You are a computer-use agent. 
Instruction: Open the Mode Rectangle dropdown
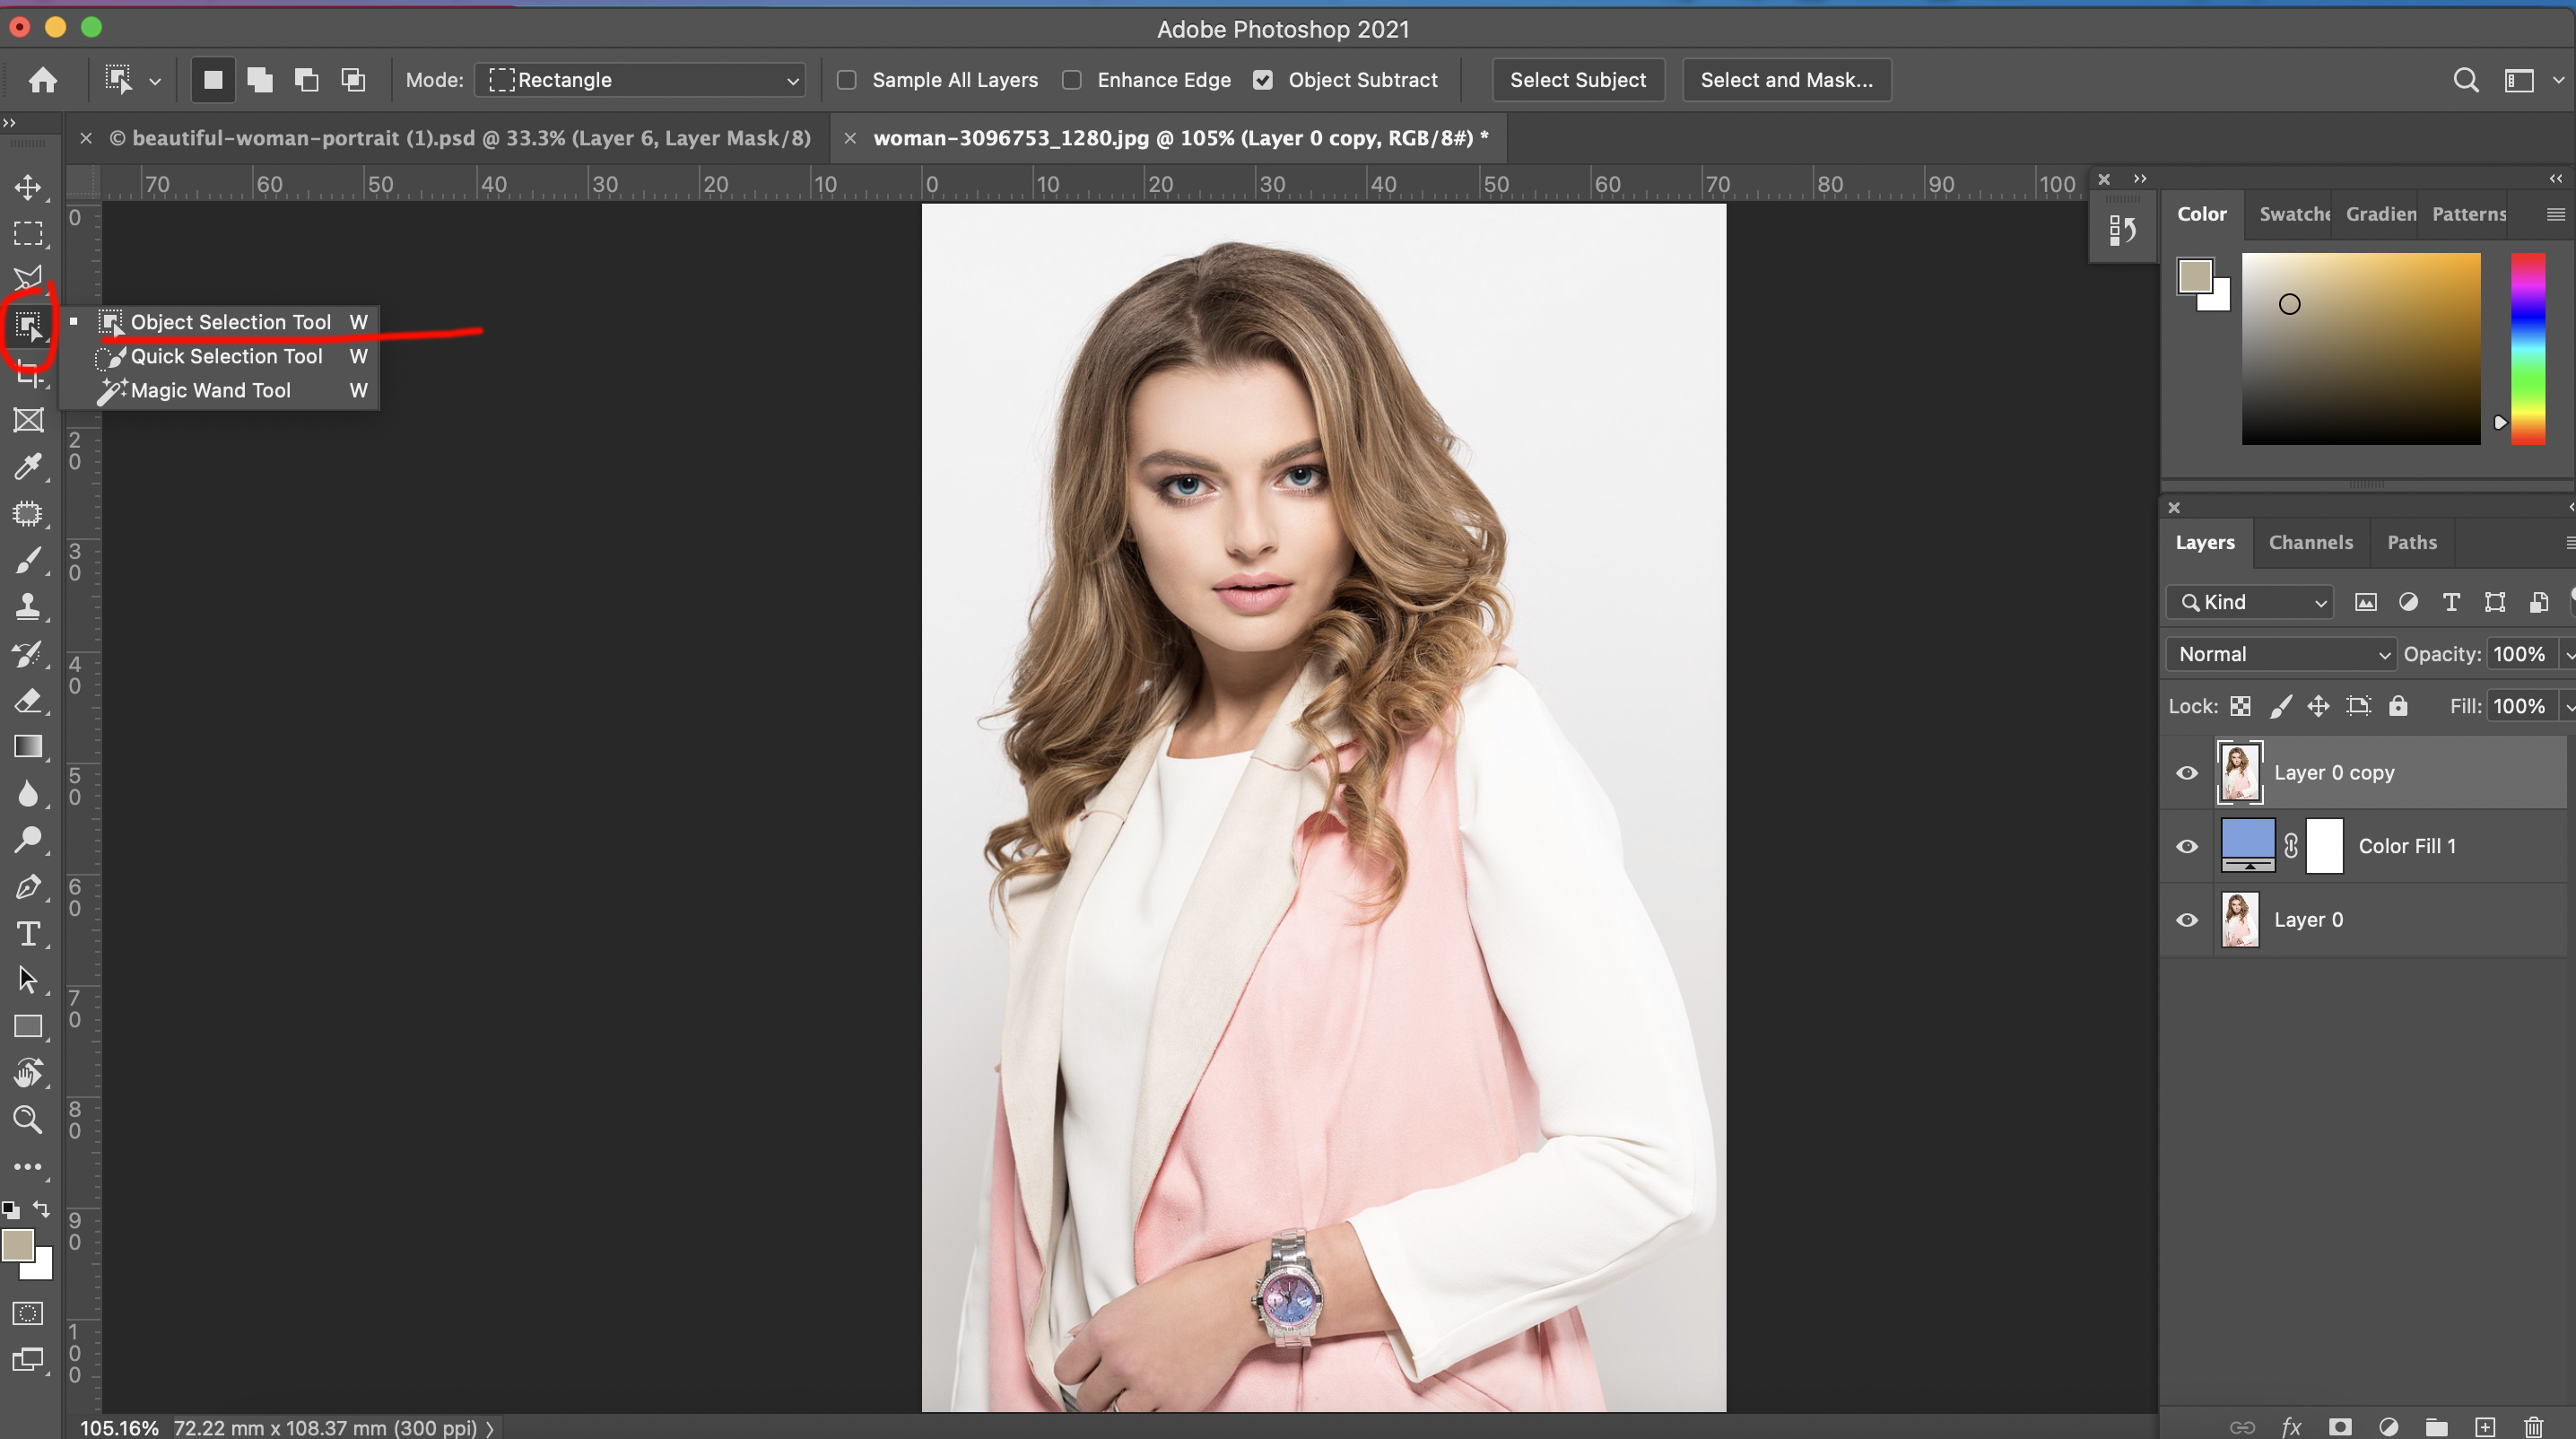pyautogui.click(x=642, y=80)
